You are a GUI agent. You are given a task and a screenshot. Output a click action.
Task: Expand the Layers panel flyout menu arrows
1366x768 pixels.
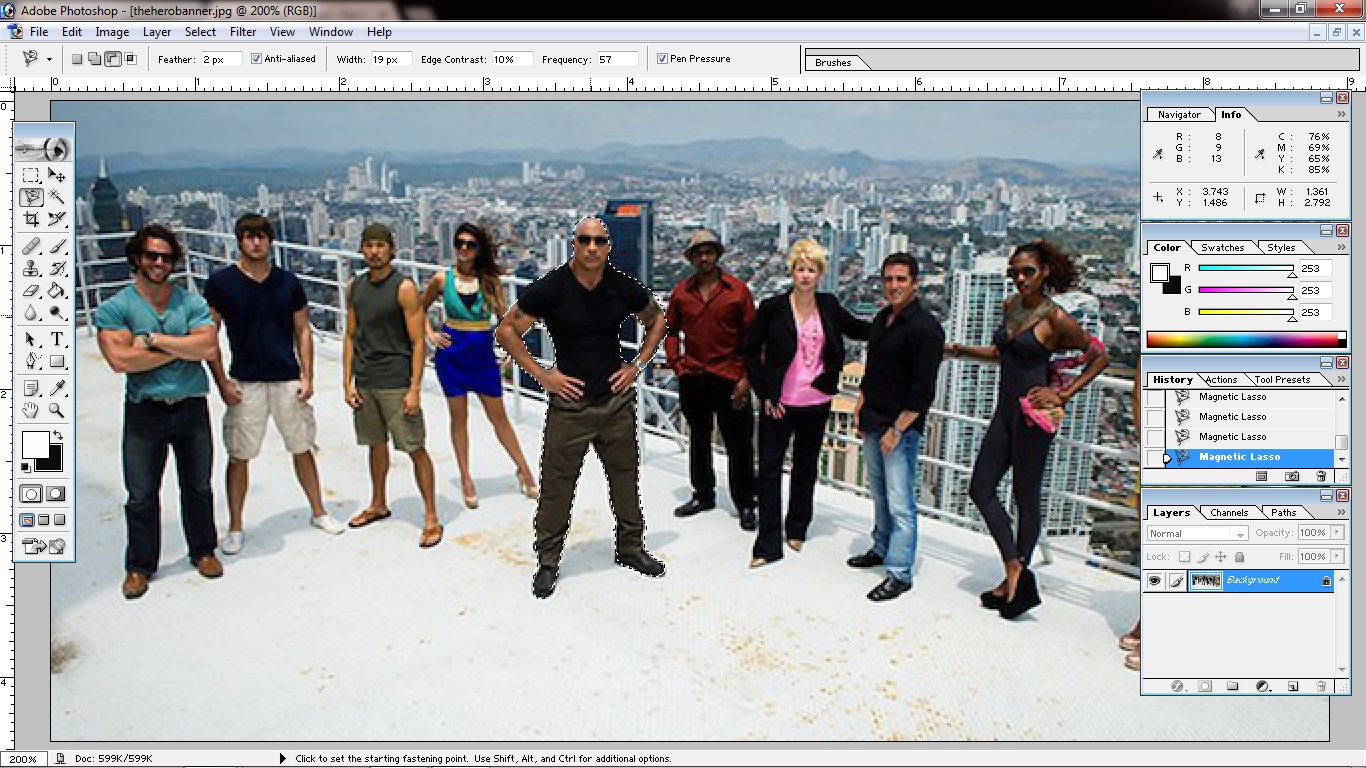click(1340, 512)
